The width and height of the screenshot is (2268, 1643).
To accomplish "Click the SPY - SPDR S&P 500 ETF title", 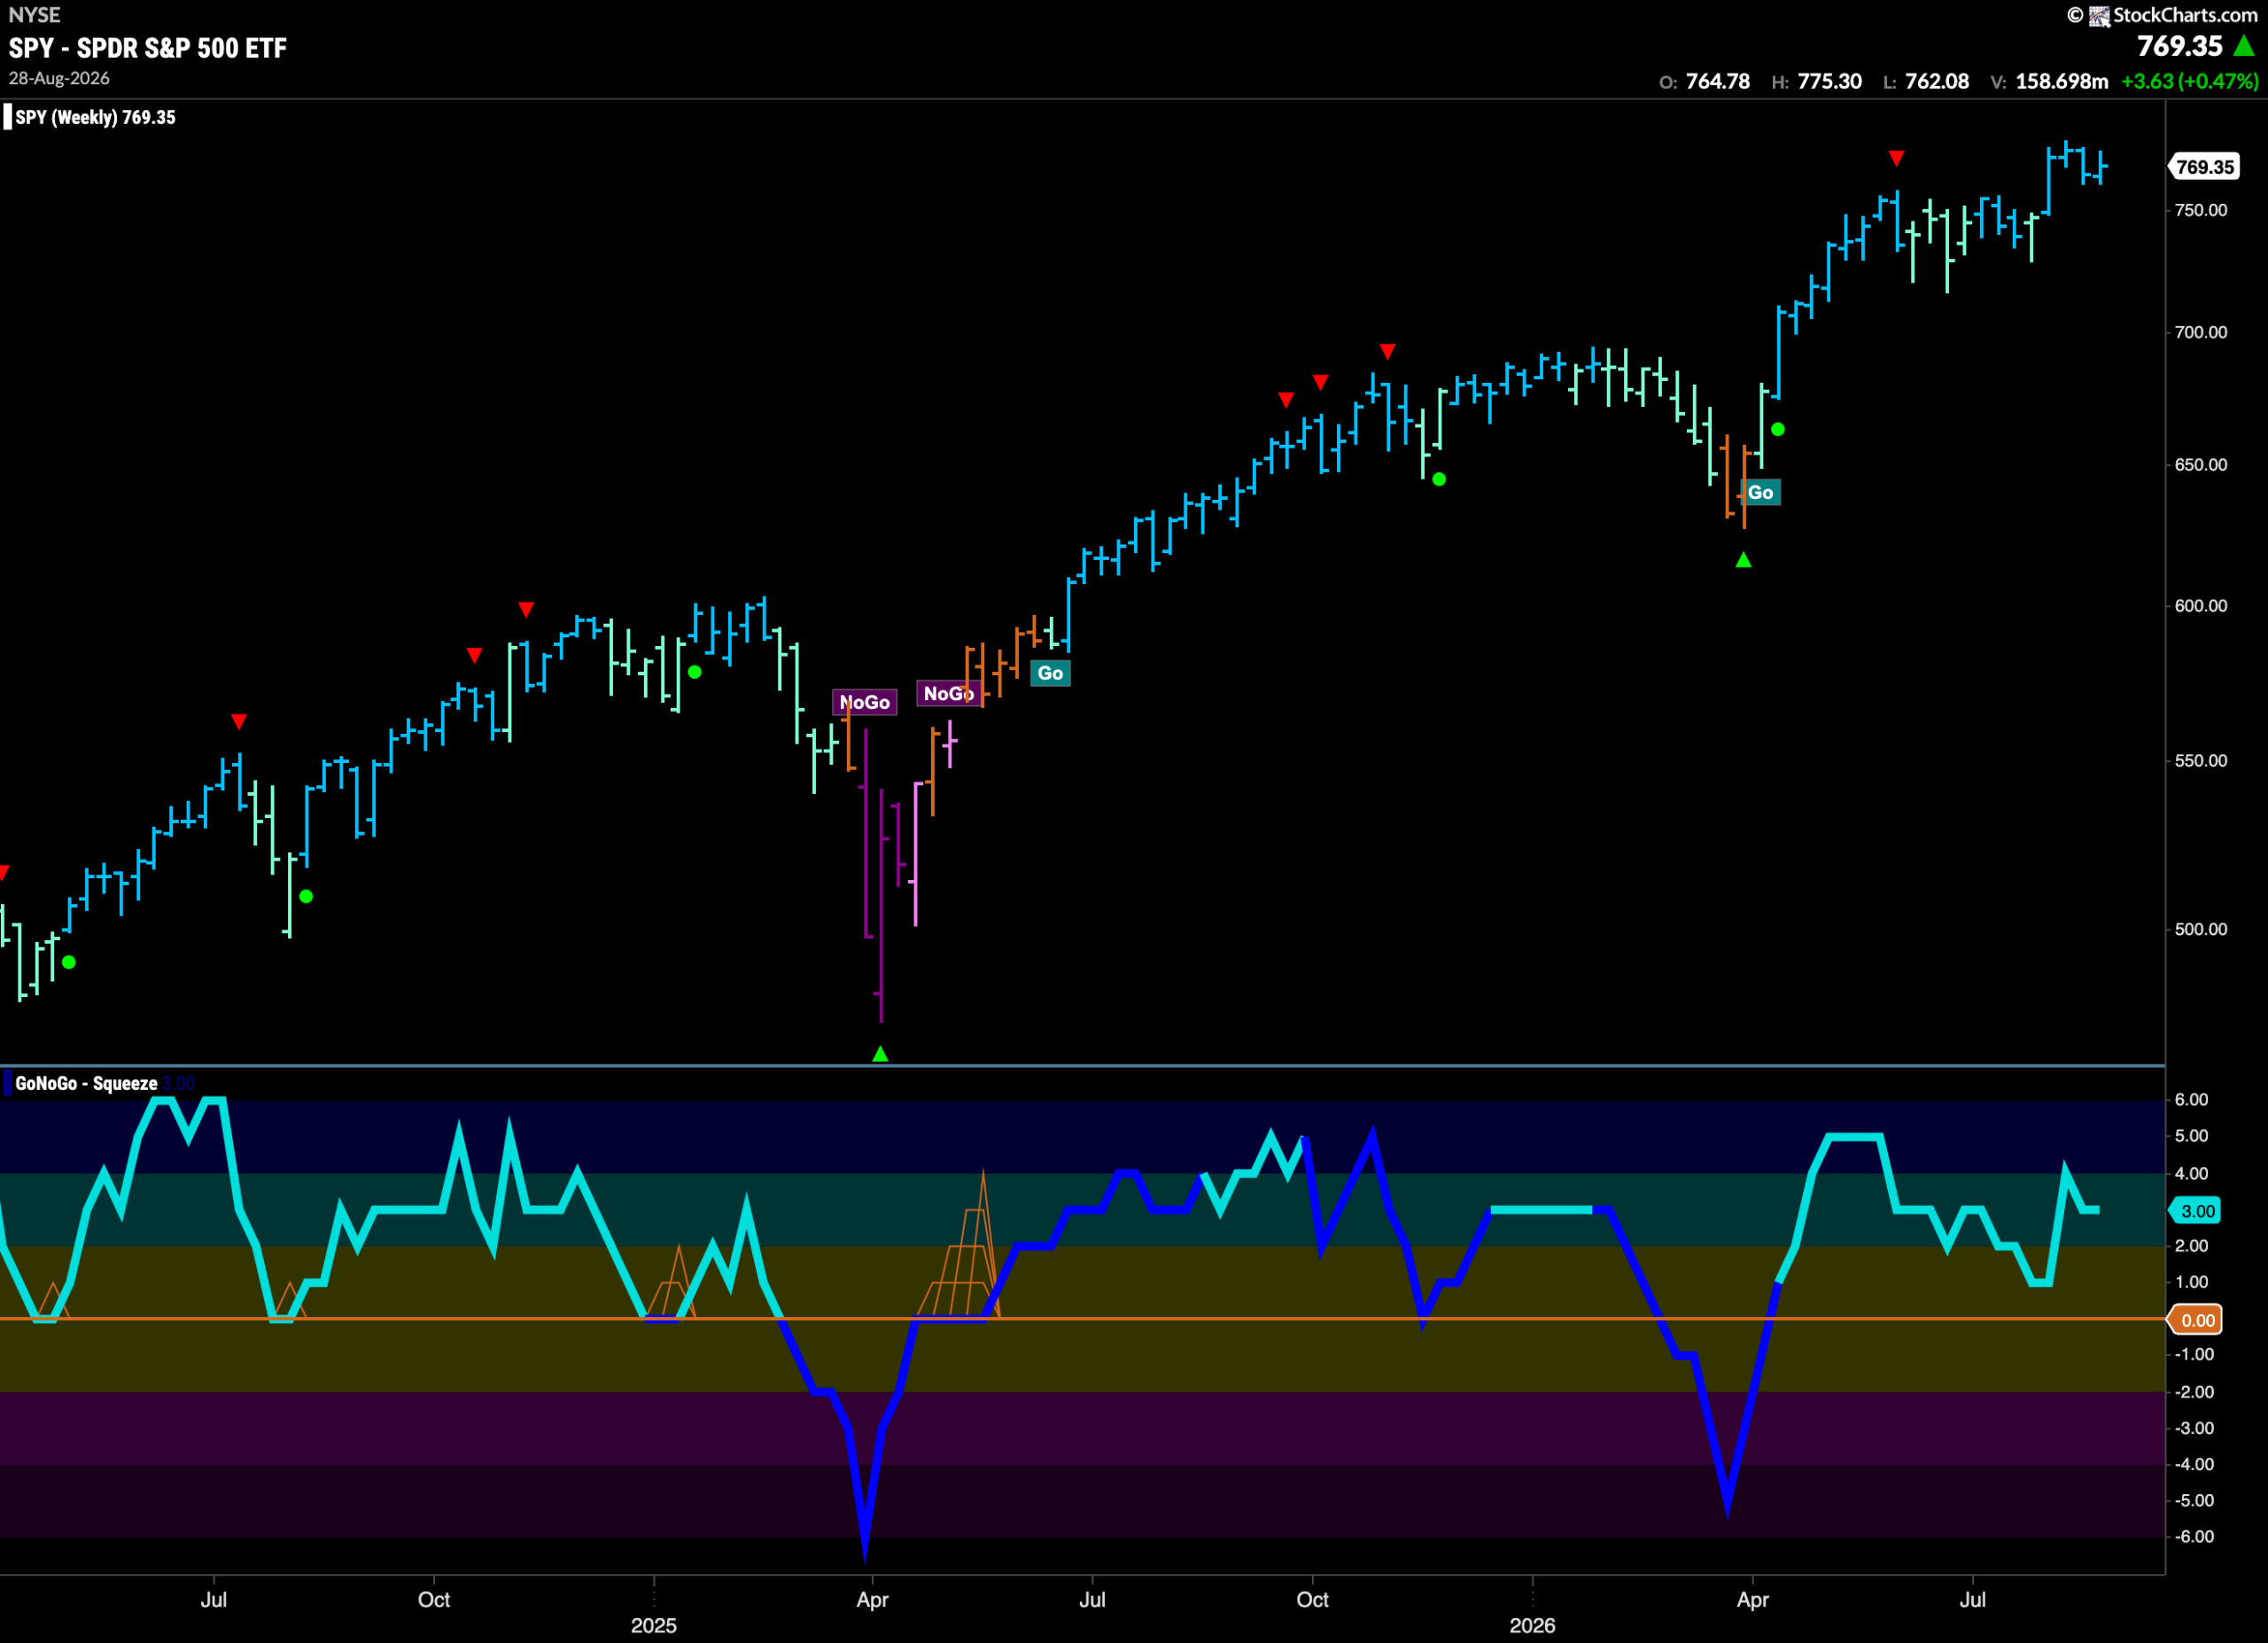I will point(148,48).
